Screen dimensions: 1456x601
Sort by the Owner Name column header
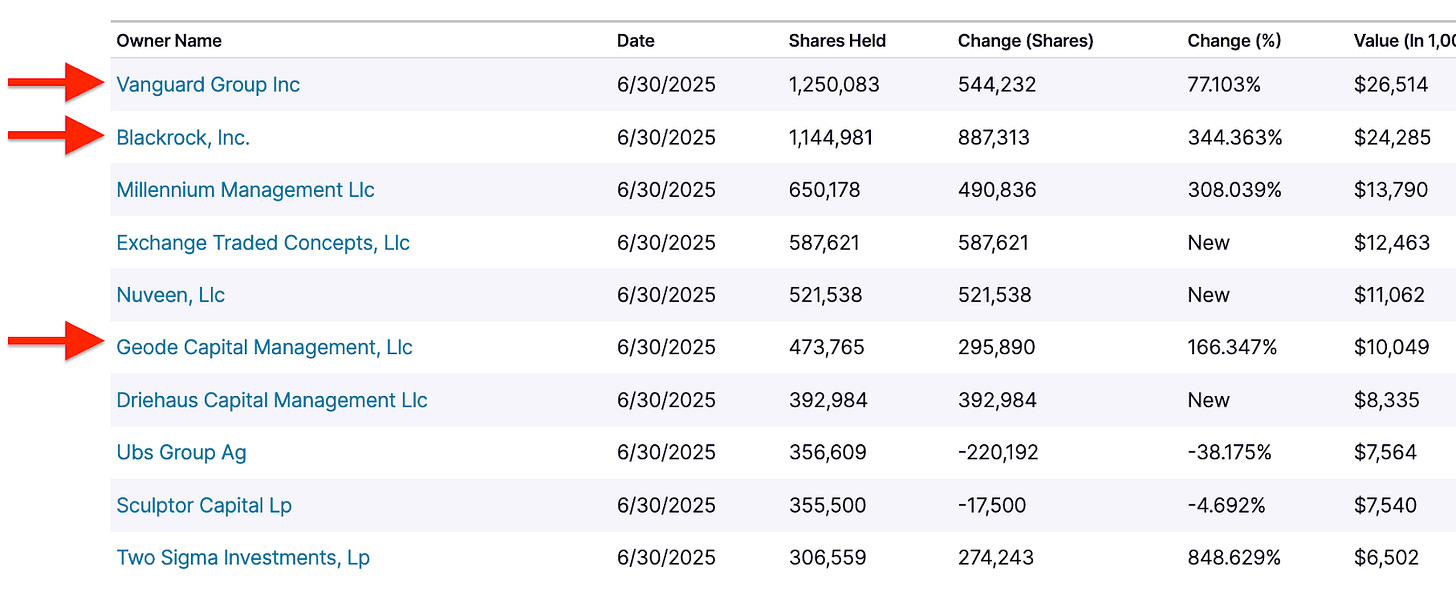169,41
